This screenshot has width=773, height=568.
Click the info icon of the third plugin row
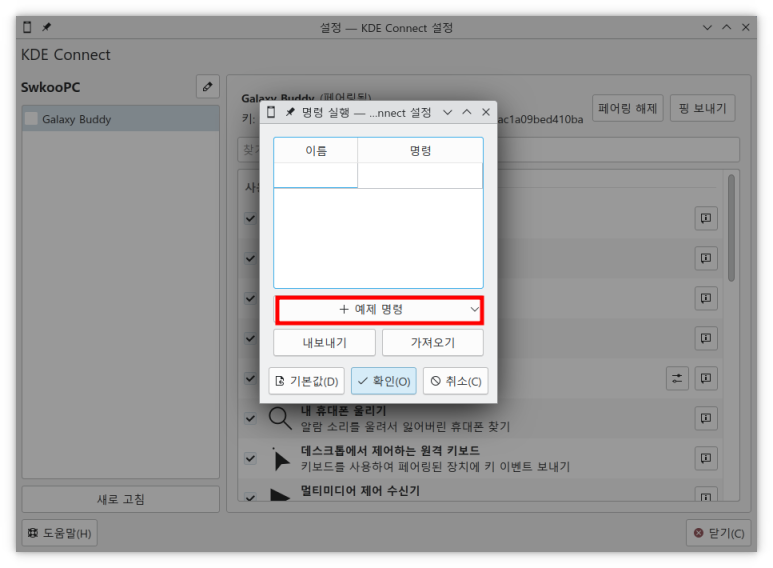pos(706,298)
